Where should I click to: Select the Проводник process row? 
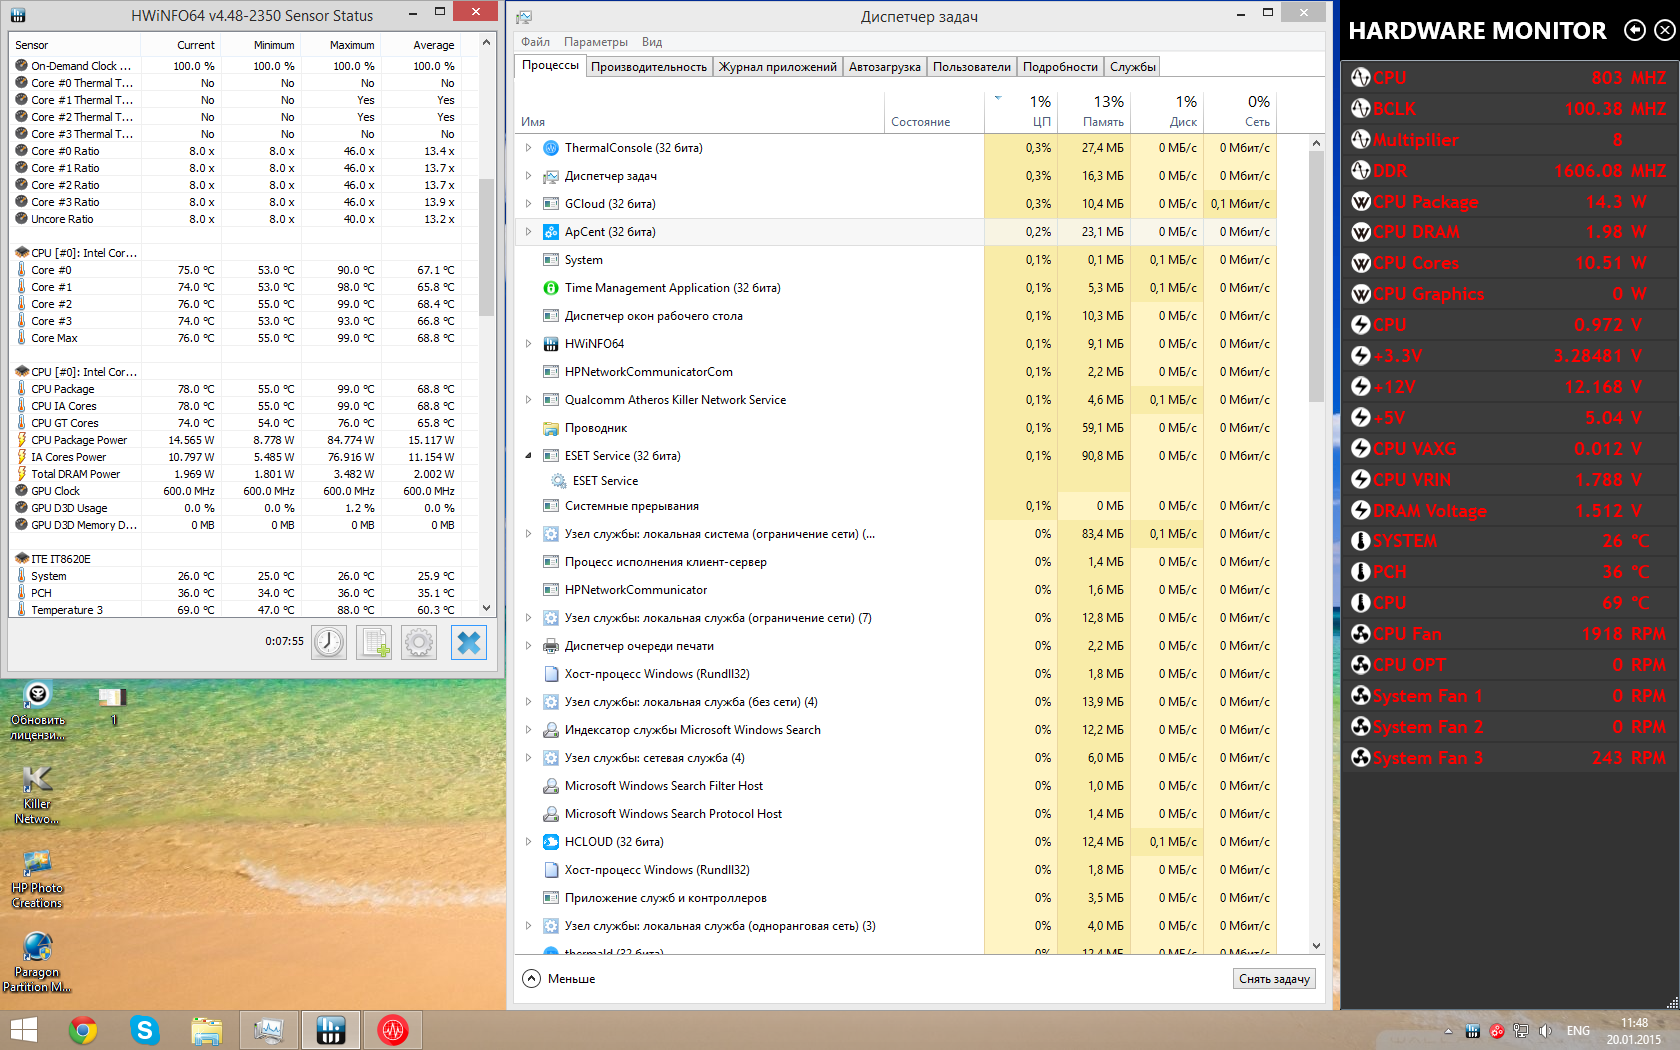tap(896, 428)
